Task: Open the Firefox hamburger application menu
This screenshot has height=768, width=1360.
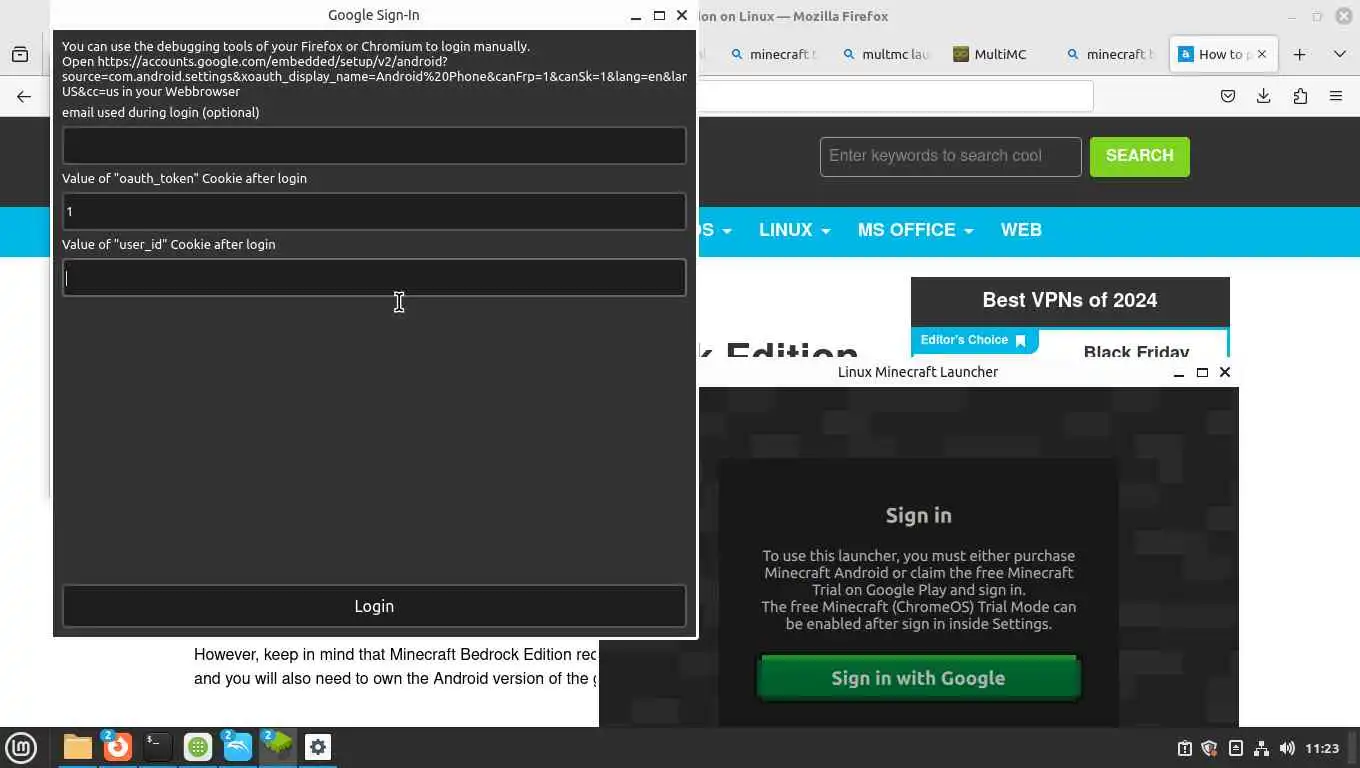Action: (x=1336, y=96)
